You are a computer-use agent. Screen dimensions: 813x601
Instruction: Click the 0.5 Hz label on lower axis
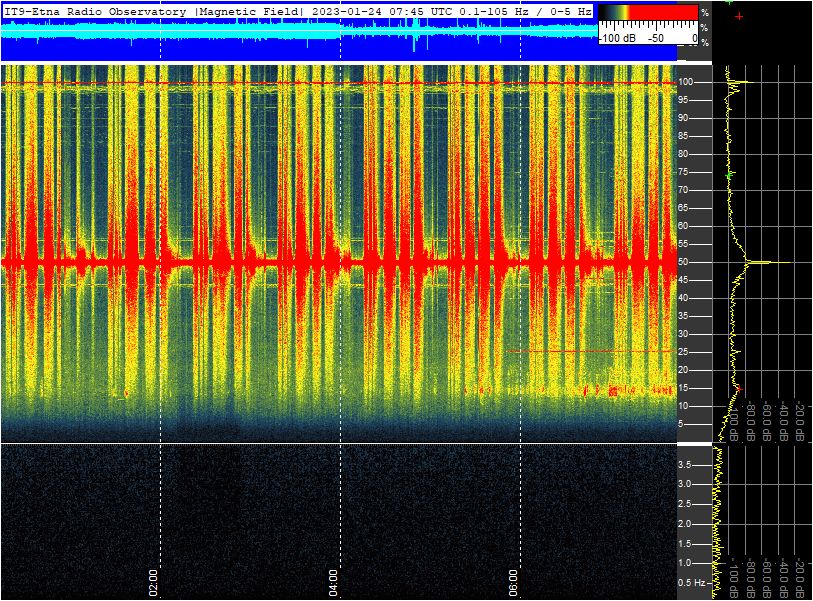click(693, 582)
